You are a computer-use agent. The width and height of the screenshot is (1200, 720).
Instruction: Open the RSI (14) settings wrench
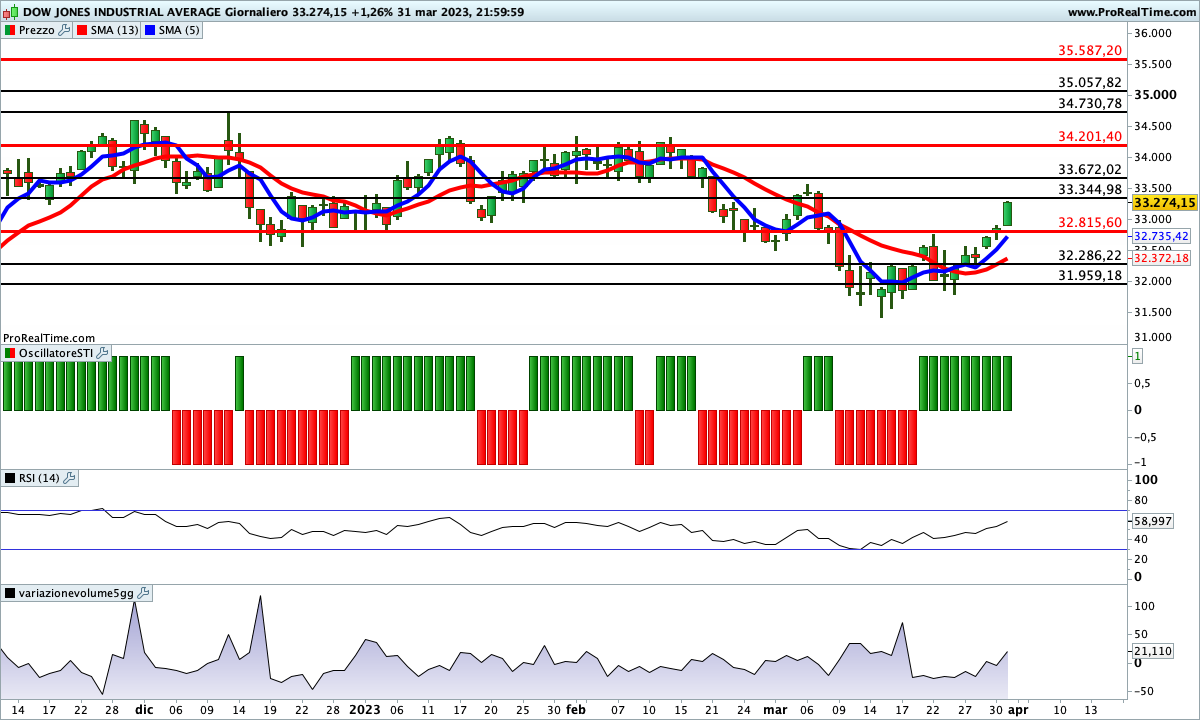pos(70,478)
